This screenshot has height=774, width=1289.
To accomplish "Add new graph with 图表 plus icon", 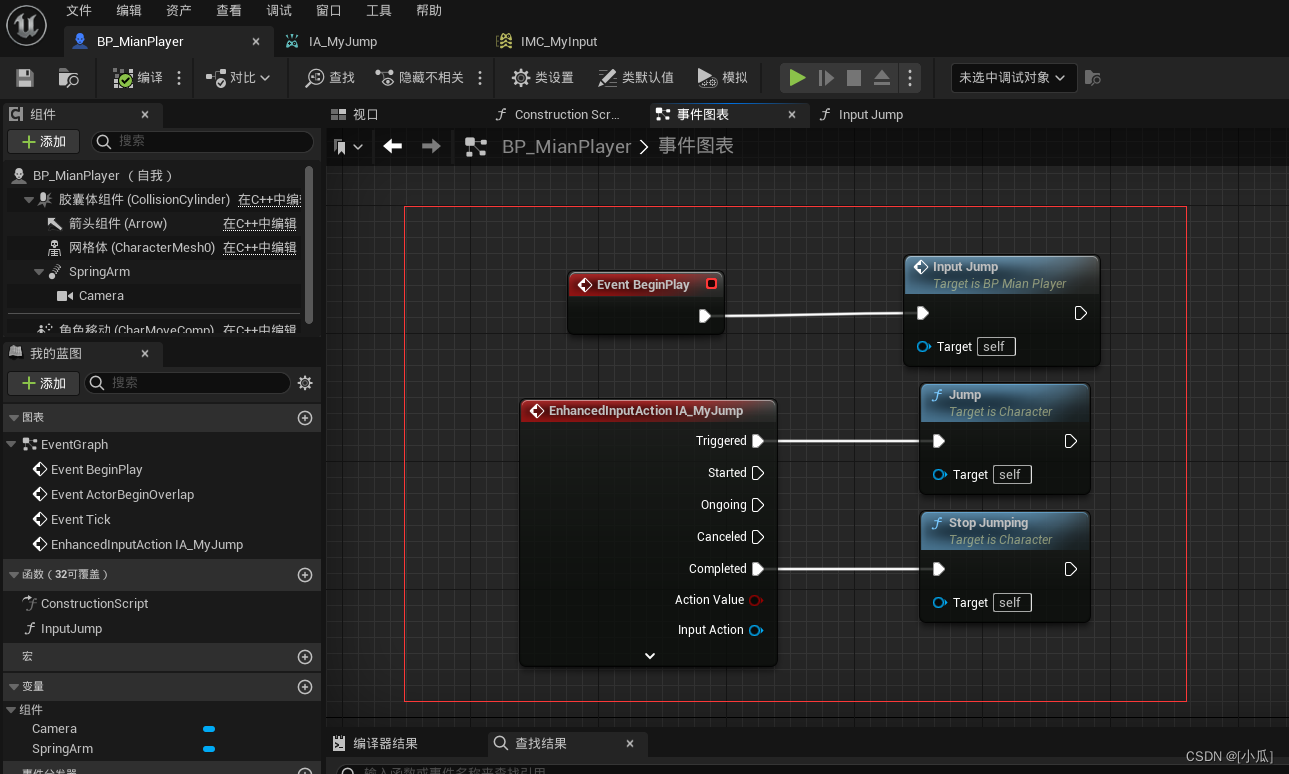I will click(x=305, y=418).
